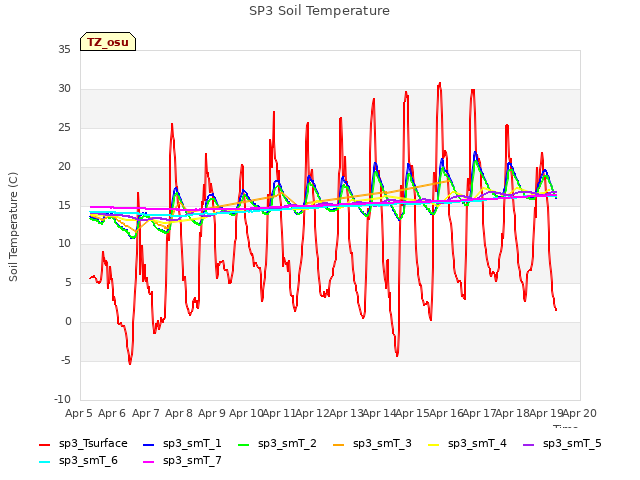Click the cyan sp3_smT_6 legend swatch
This screenshot has width=640, height=480.
coord(44,462)
